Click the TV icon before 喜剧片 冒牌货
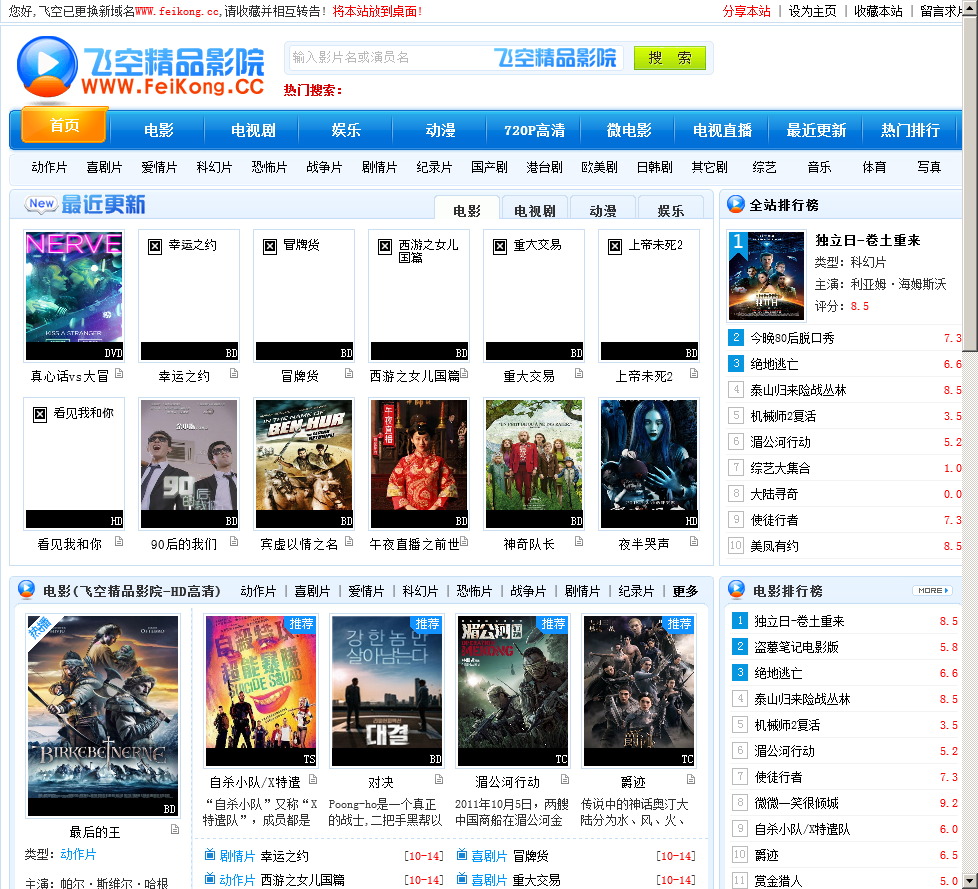Viewport: 978px width, 889px height. click(462, 854)
